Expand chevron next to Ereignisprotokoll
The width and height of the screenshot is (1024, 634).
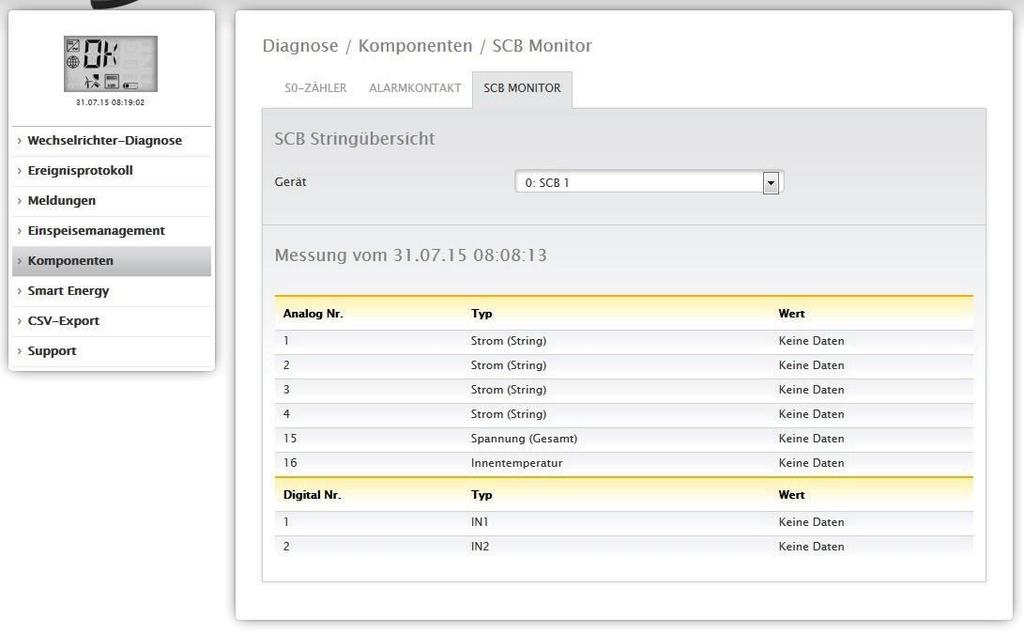click(x=19, y=170)
